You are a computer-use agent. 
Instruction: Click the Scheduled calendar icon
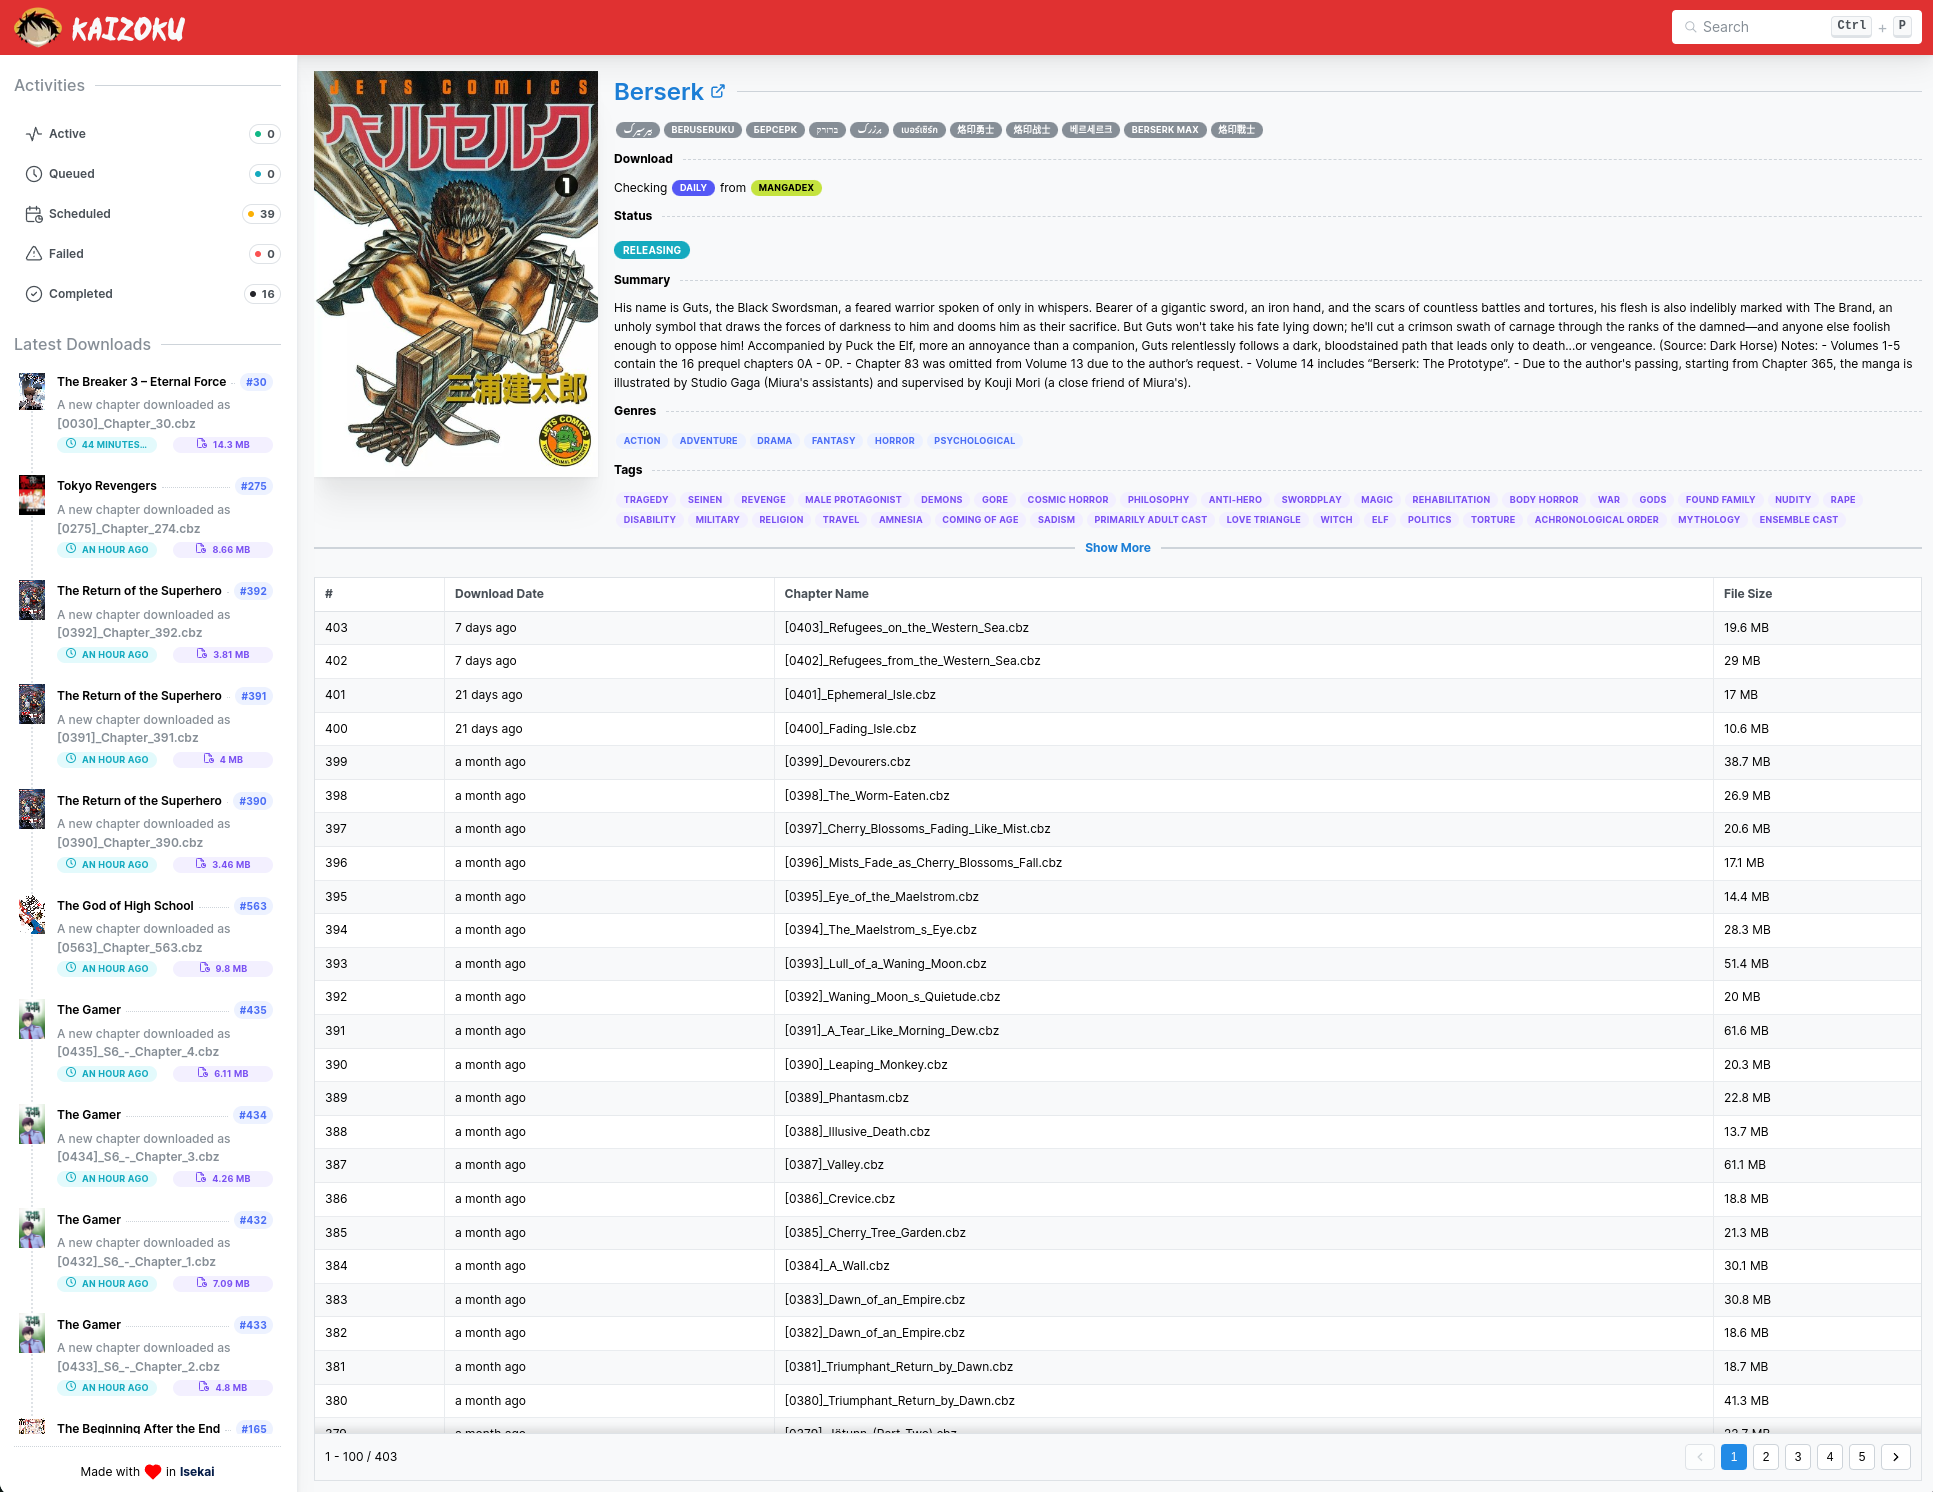click(34, 214)
